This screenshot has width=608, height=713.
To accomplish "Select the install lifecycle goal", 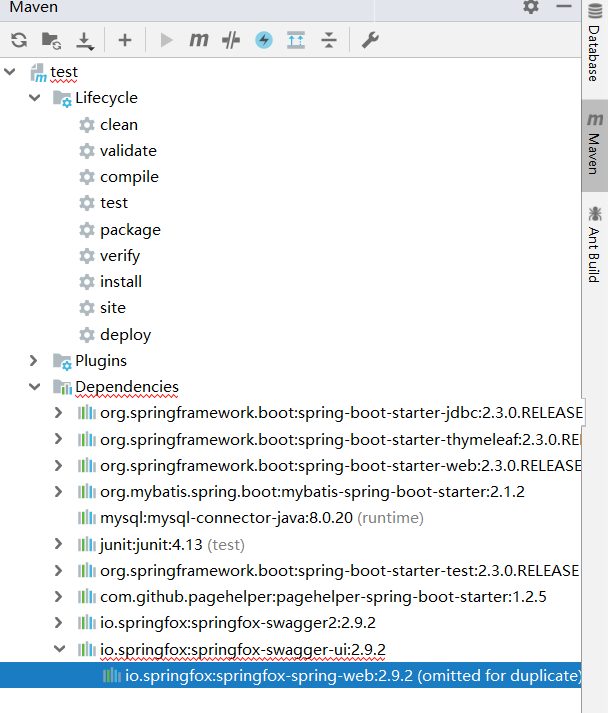I will [x=121, y=282].
